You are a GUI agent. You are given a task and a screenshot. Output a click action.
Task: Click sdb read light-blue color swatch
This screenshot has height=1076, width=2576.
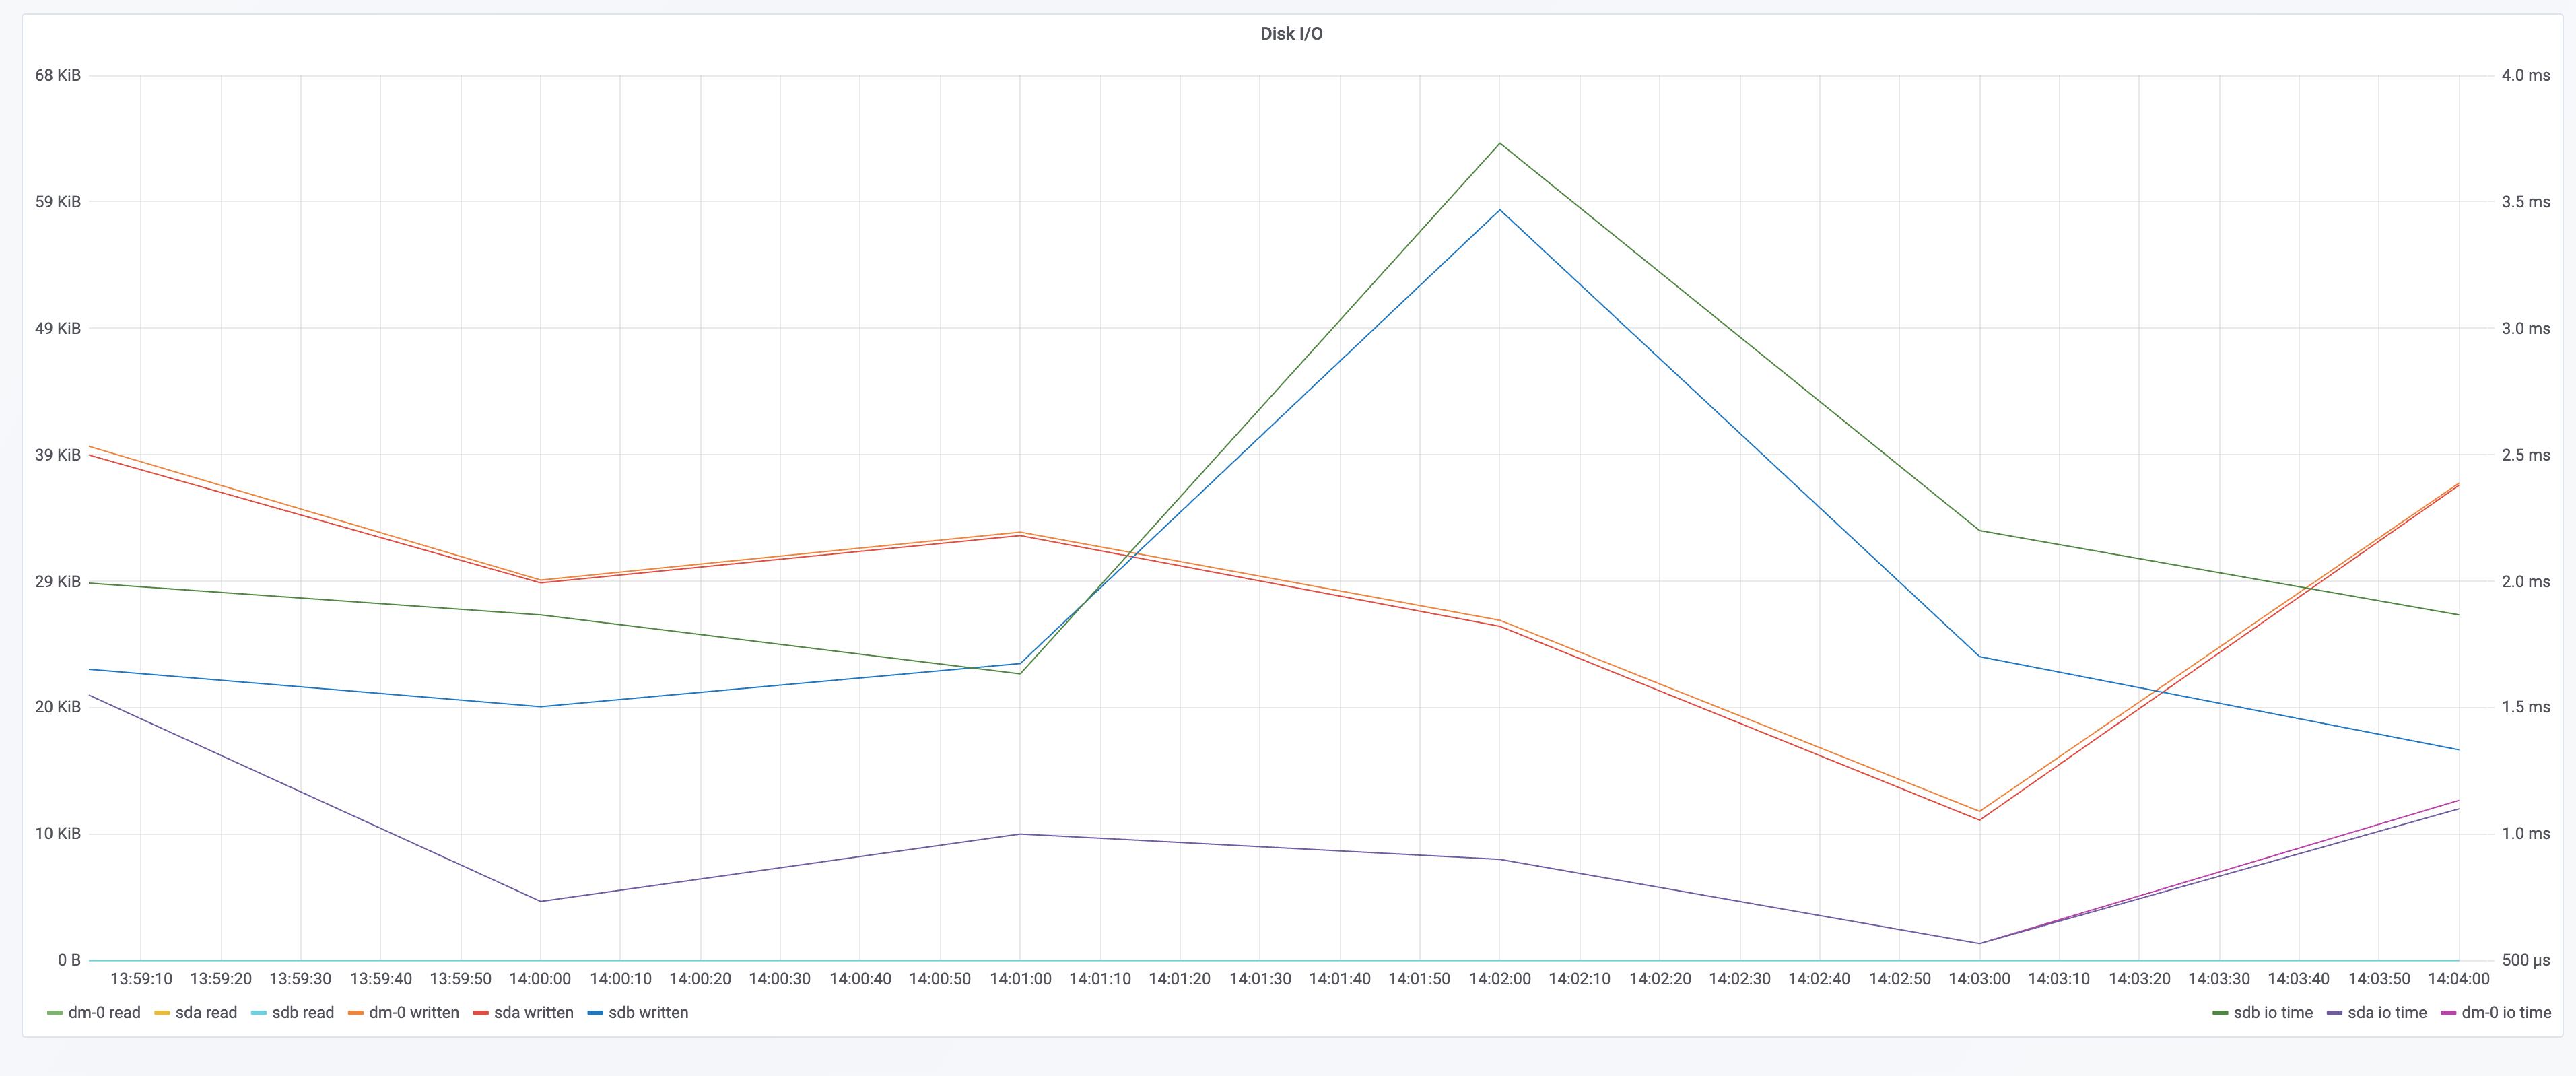pyautogui.click(x=259, y=1013)
